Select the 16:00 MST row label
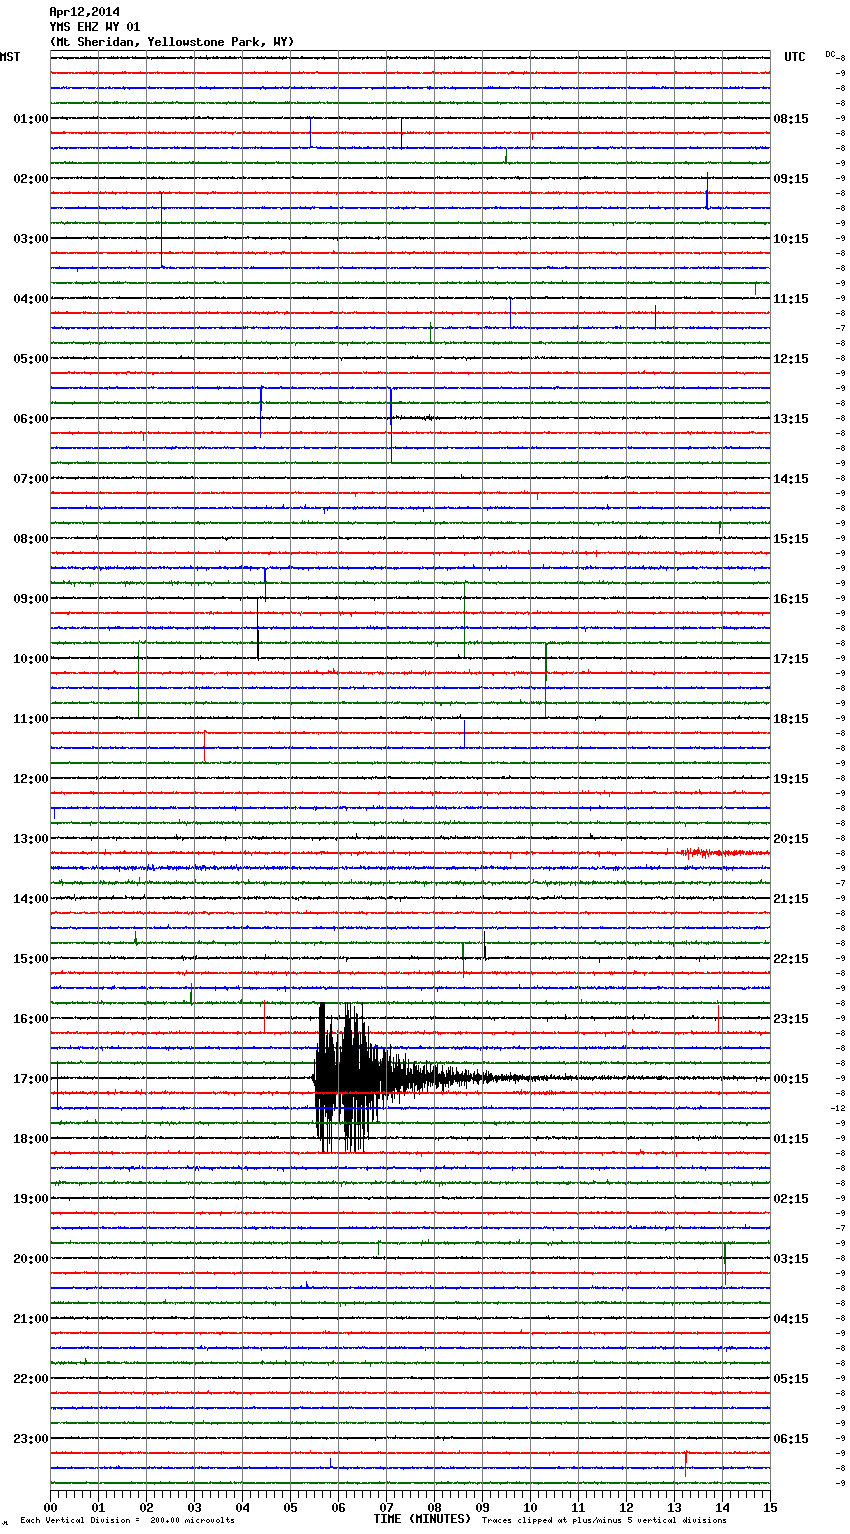Screen dimensions: 850x1534 31,1019
